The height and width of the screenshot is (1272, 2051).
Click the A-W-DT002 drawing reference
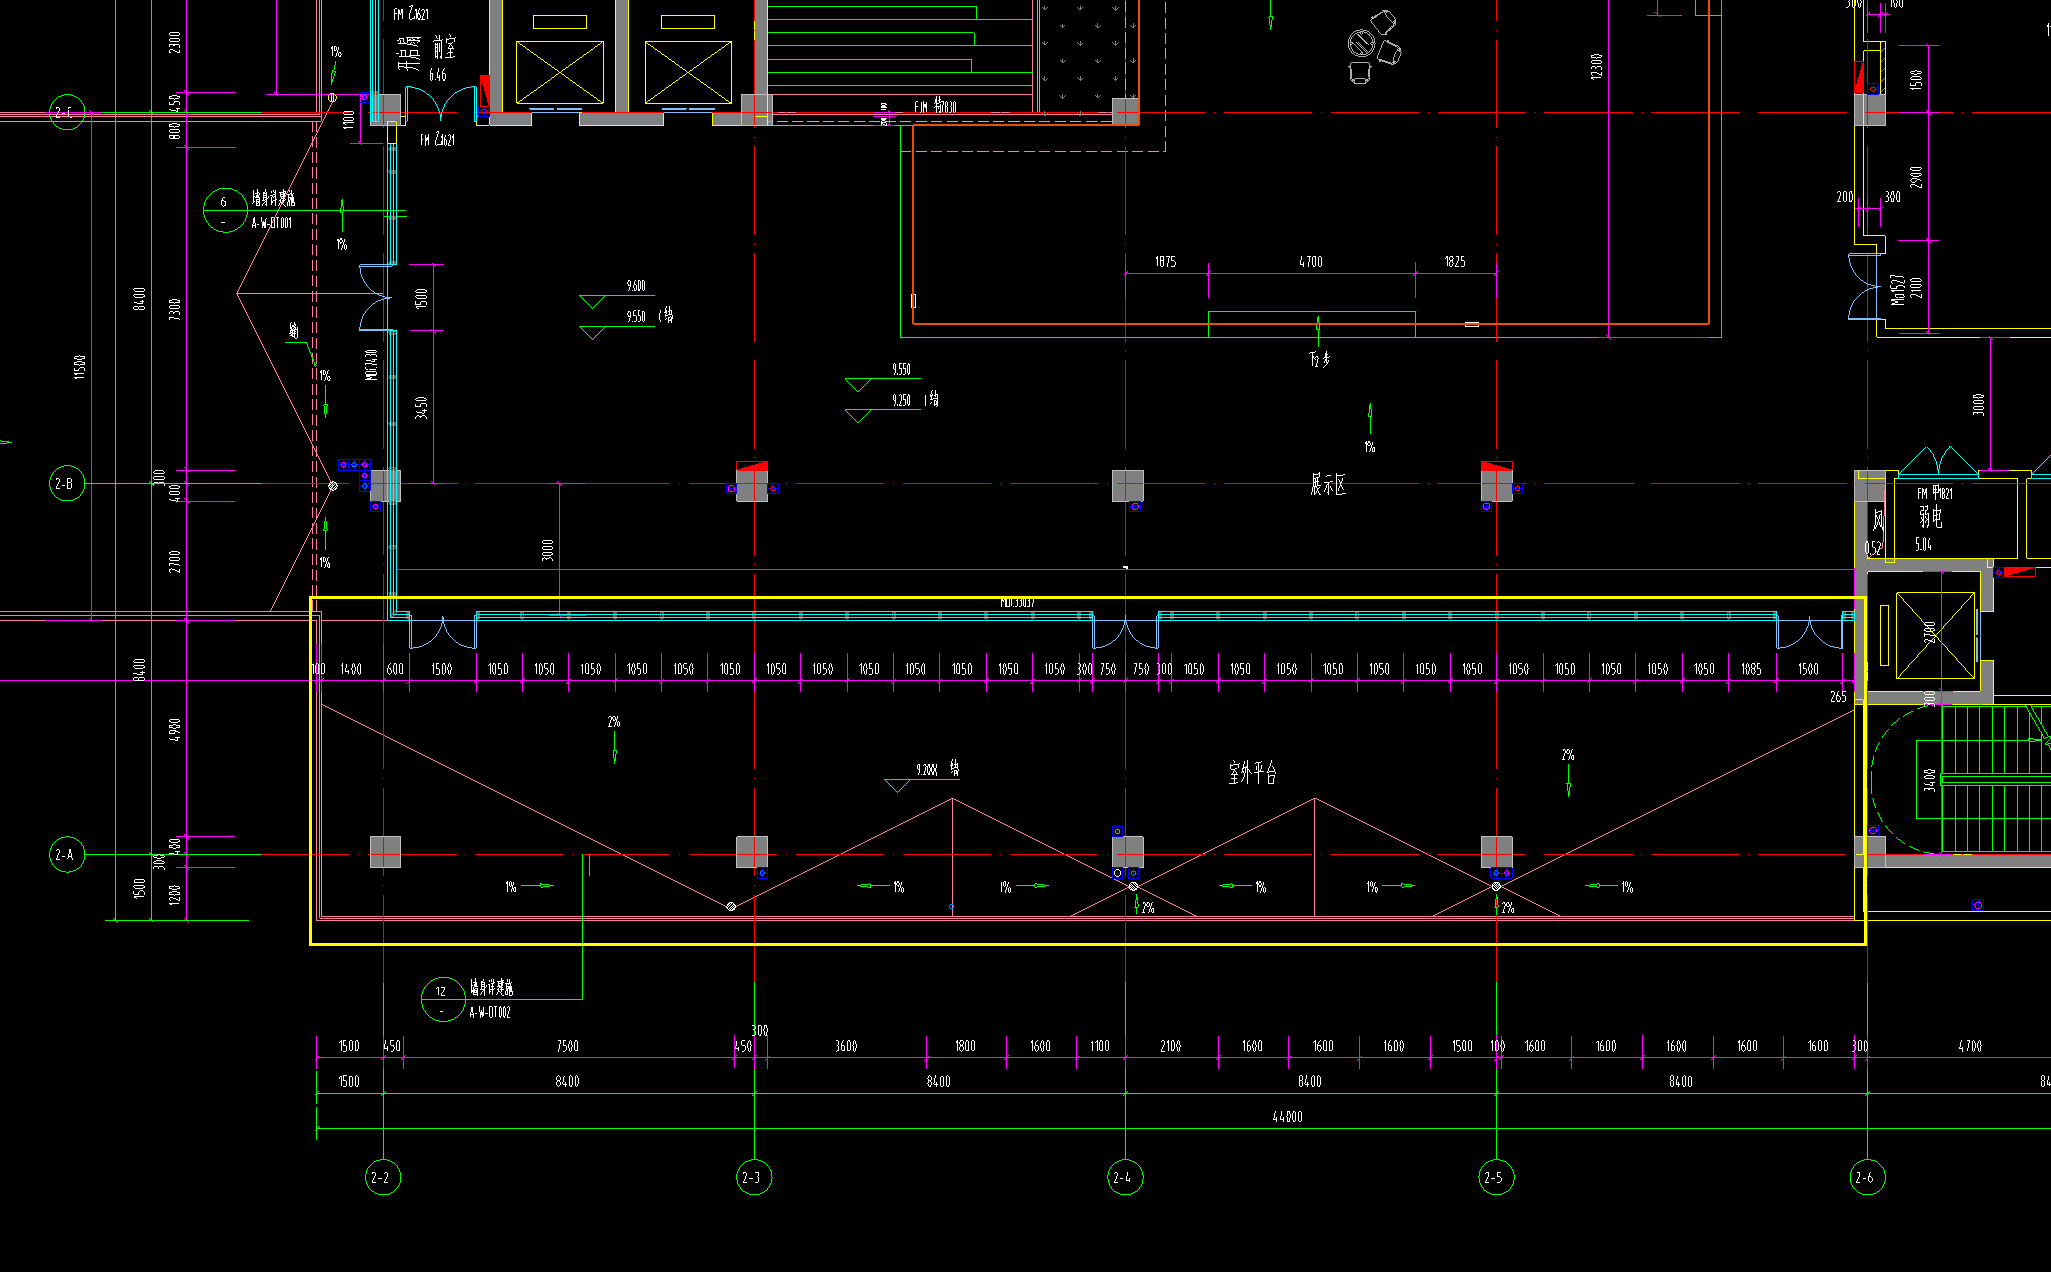[x=490, y=1012]
